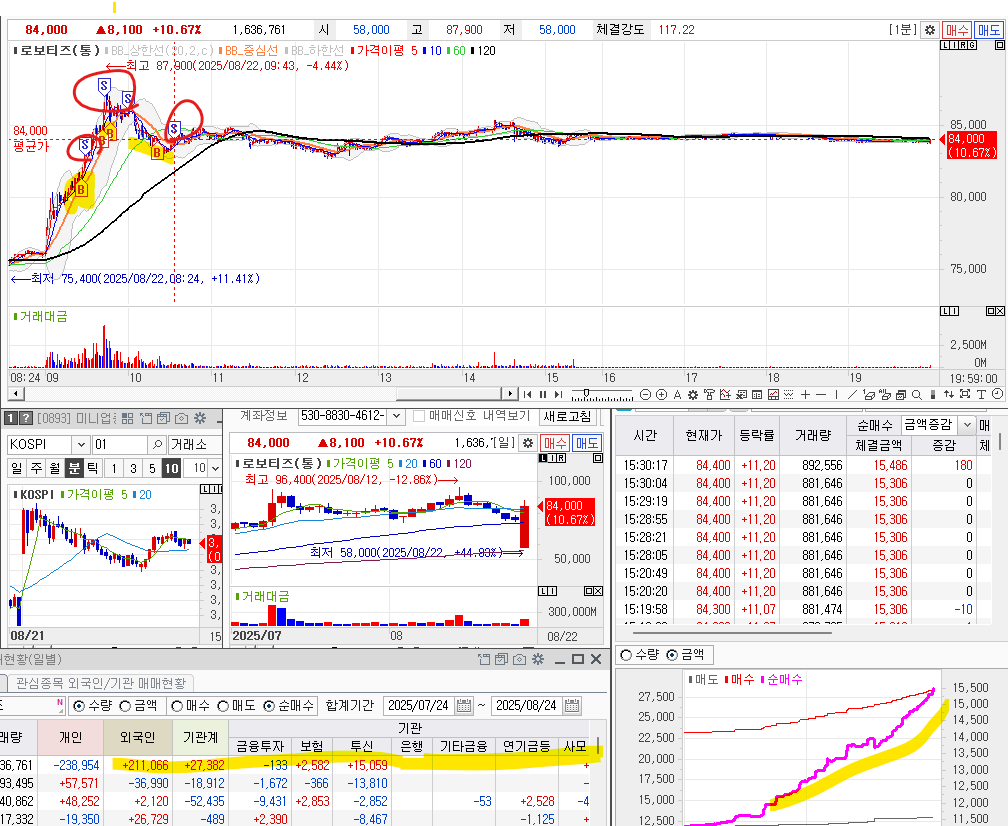Screen dimensions: 1008x826
Task: Open calendar picker for start date 2025/07/24
Action: 464,705
